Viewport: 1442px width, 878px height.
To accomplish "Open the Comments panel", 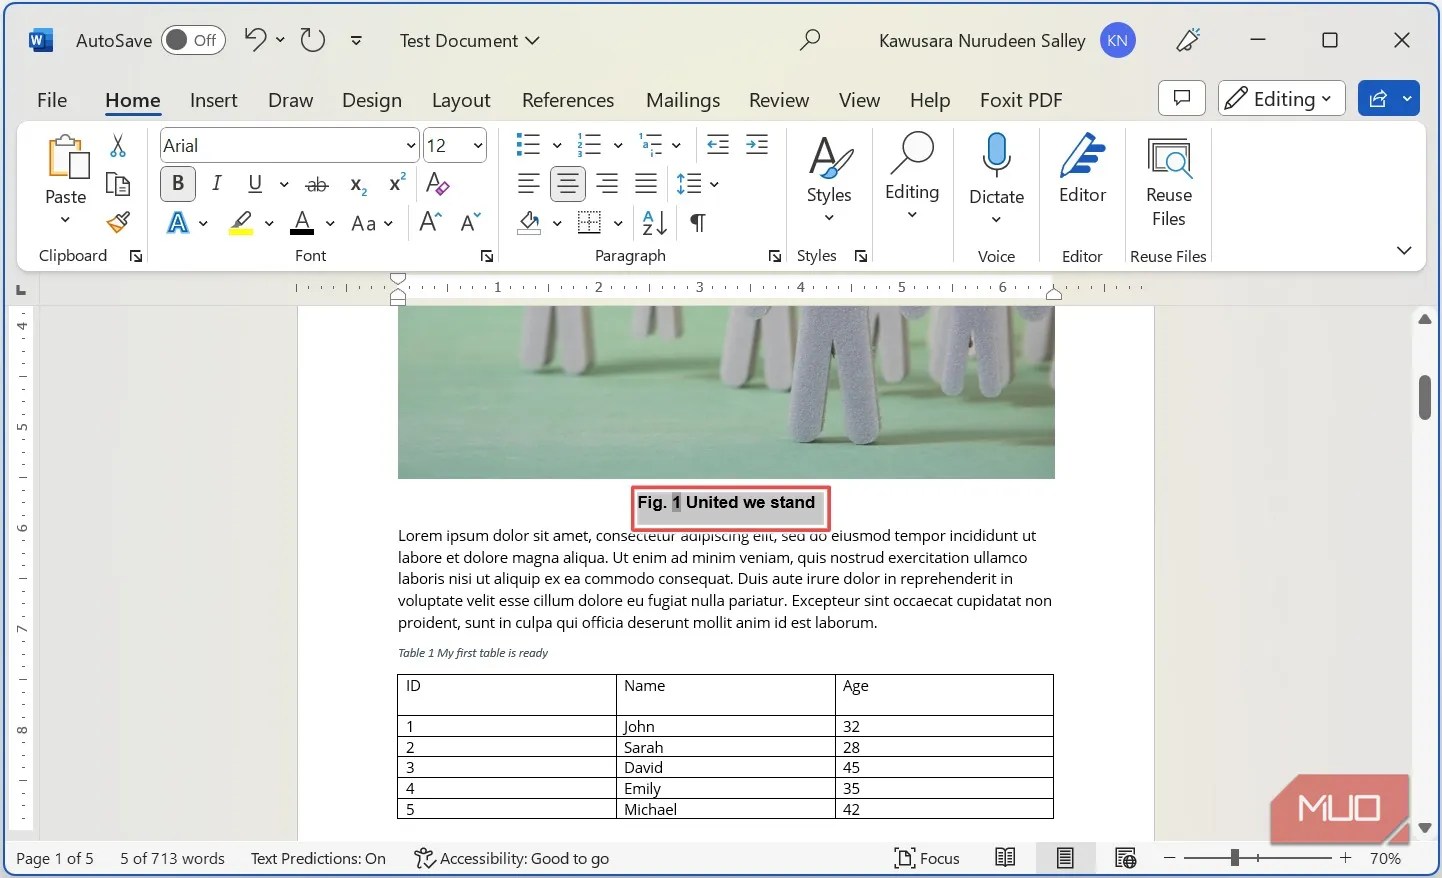I will 1182,98.
